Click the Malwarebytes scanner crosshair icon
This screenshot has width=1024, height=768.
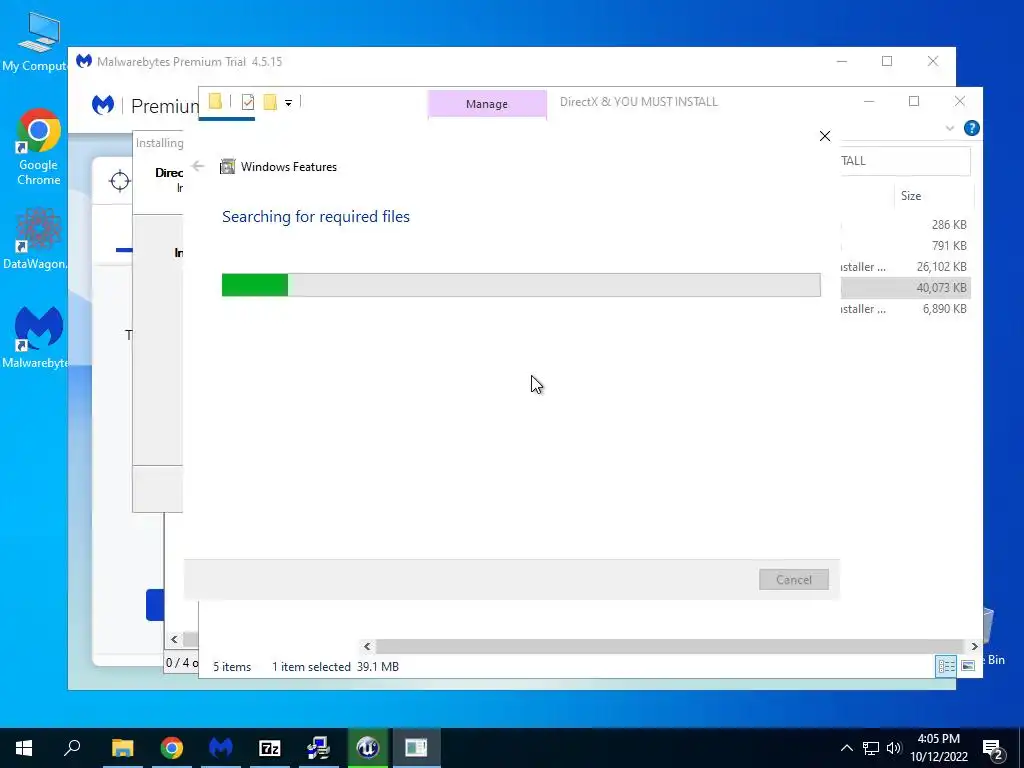click(120, 181)
